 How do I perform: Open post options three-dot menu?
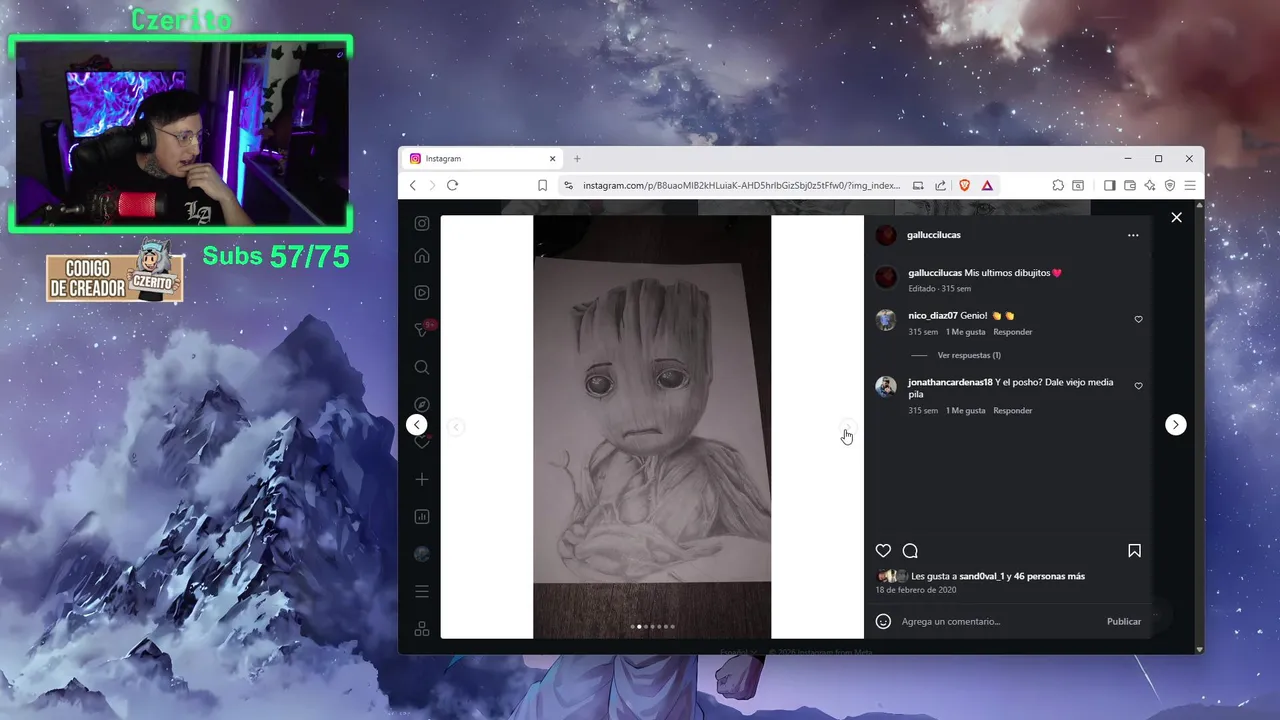(x=1133, y=236)
